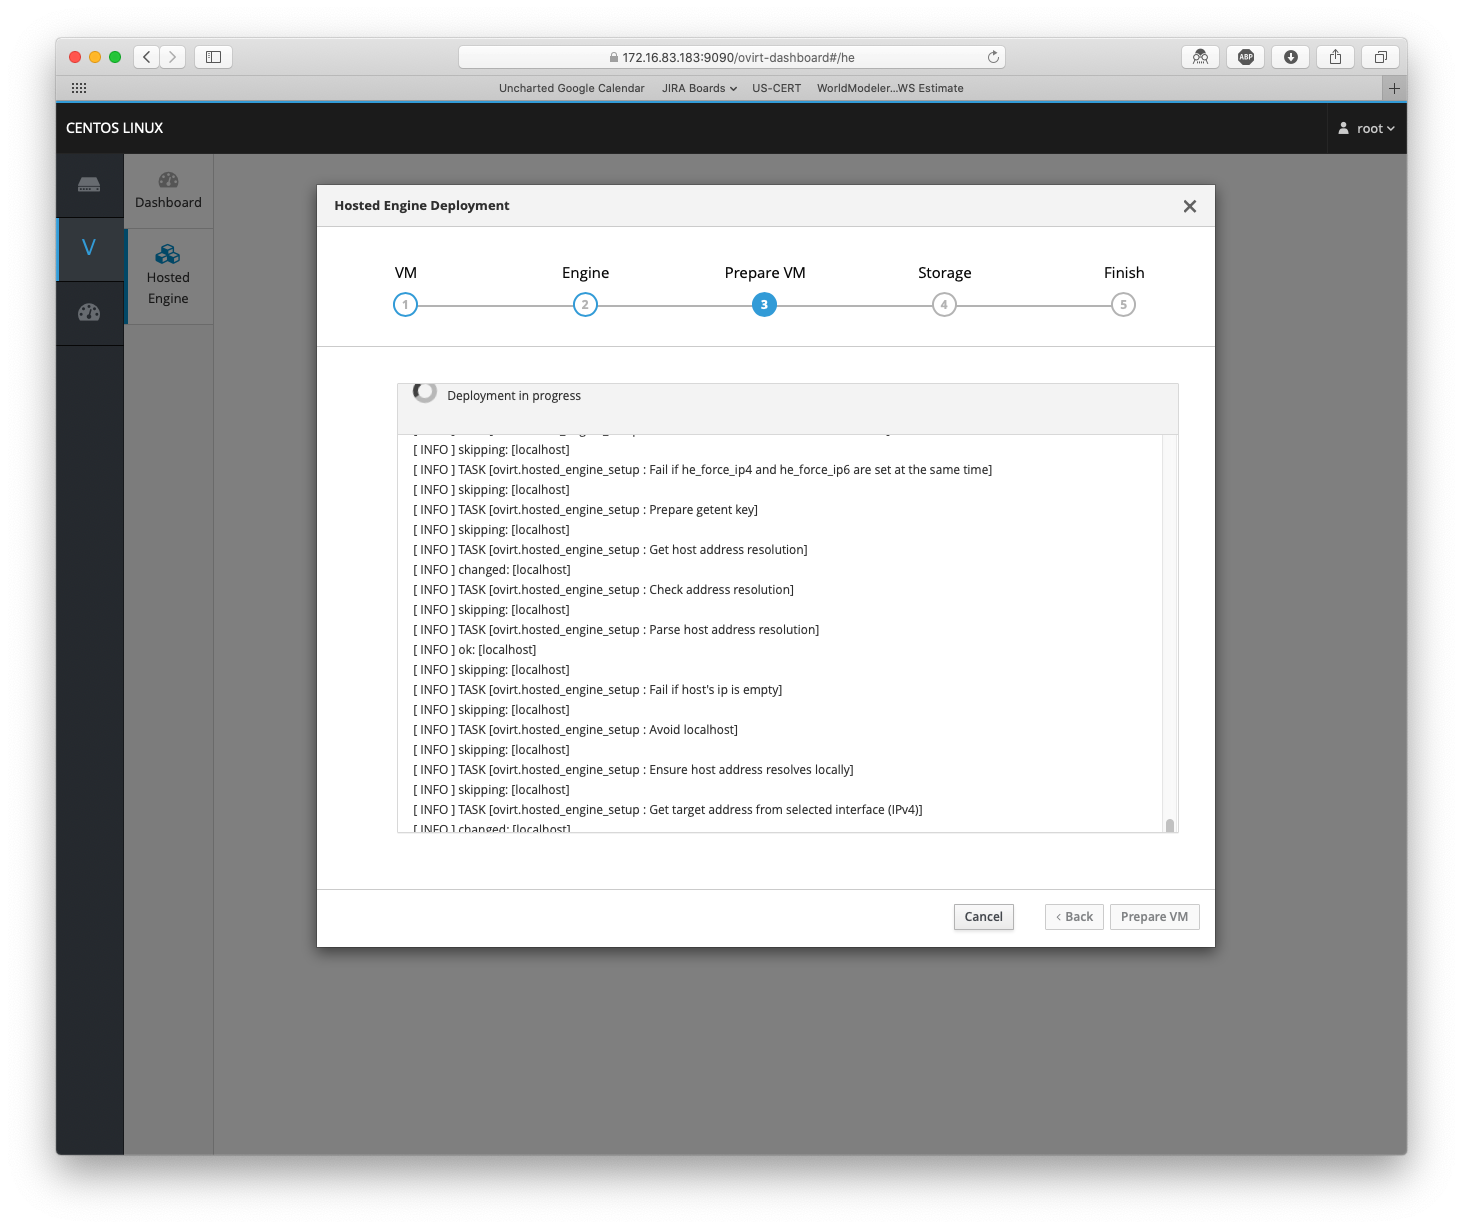Expand the JIRA Boards bookmark dropdown

tap(699, 88)
